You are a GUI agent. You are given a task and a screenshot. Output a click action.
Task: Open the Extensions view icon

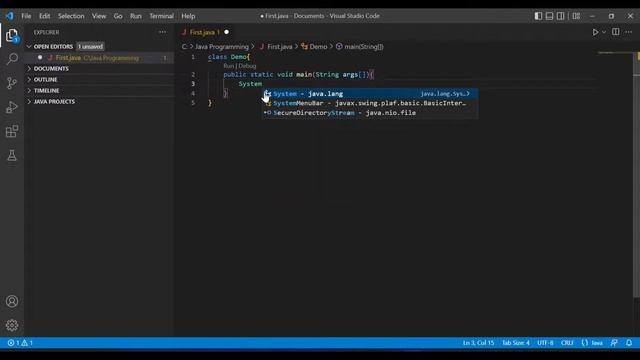[12, 131]
